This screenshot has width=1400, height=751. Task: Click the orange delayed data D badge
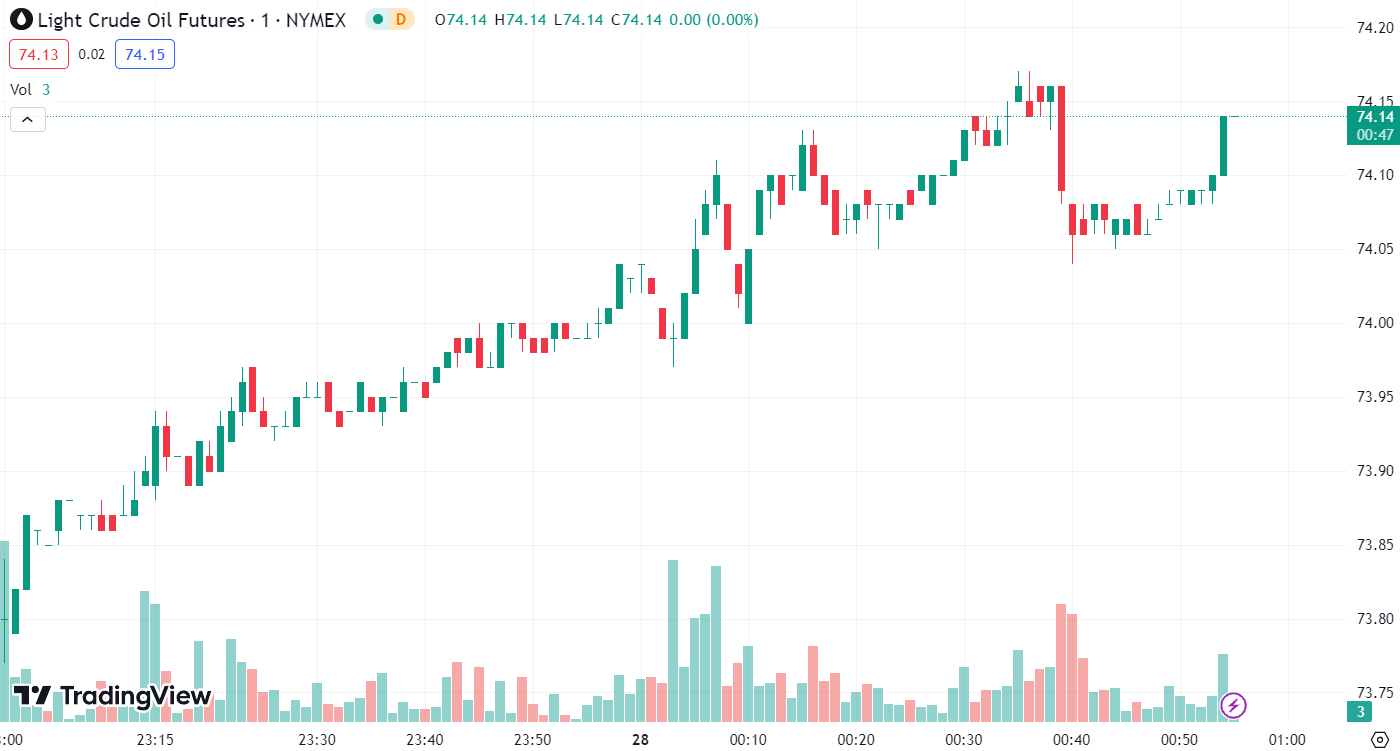(x=401, y=19)
